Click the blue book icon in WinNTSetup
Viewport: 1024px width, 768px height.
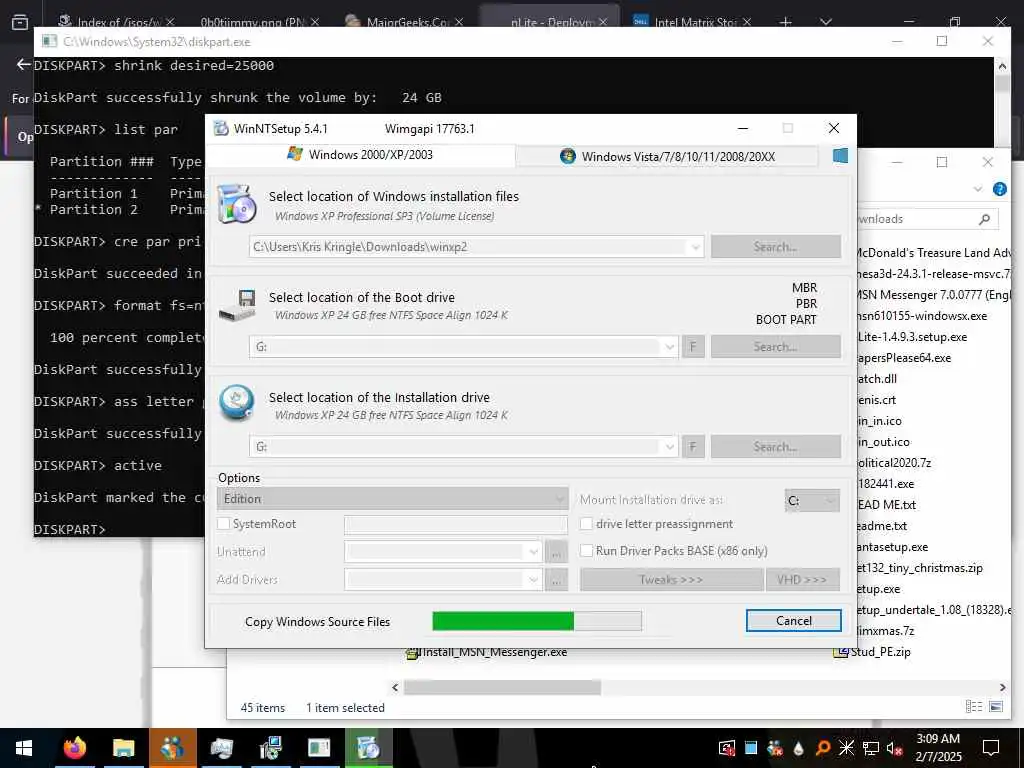click(840, 155)
